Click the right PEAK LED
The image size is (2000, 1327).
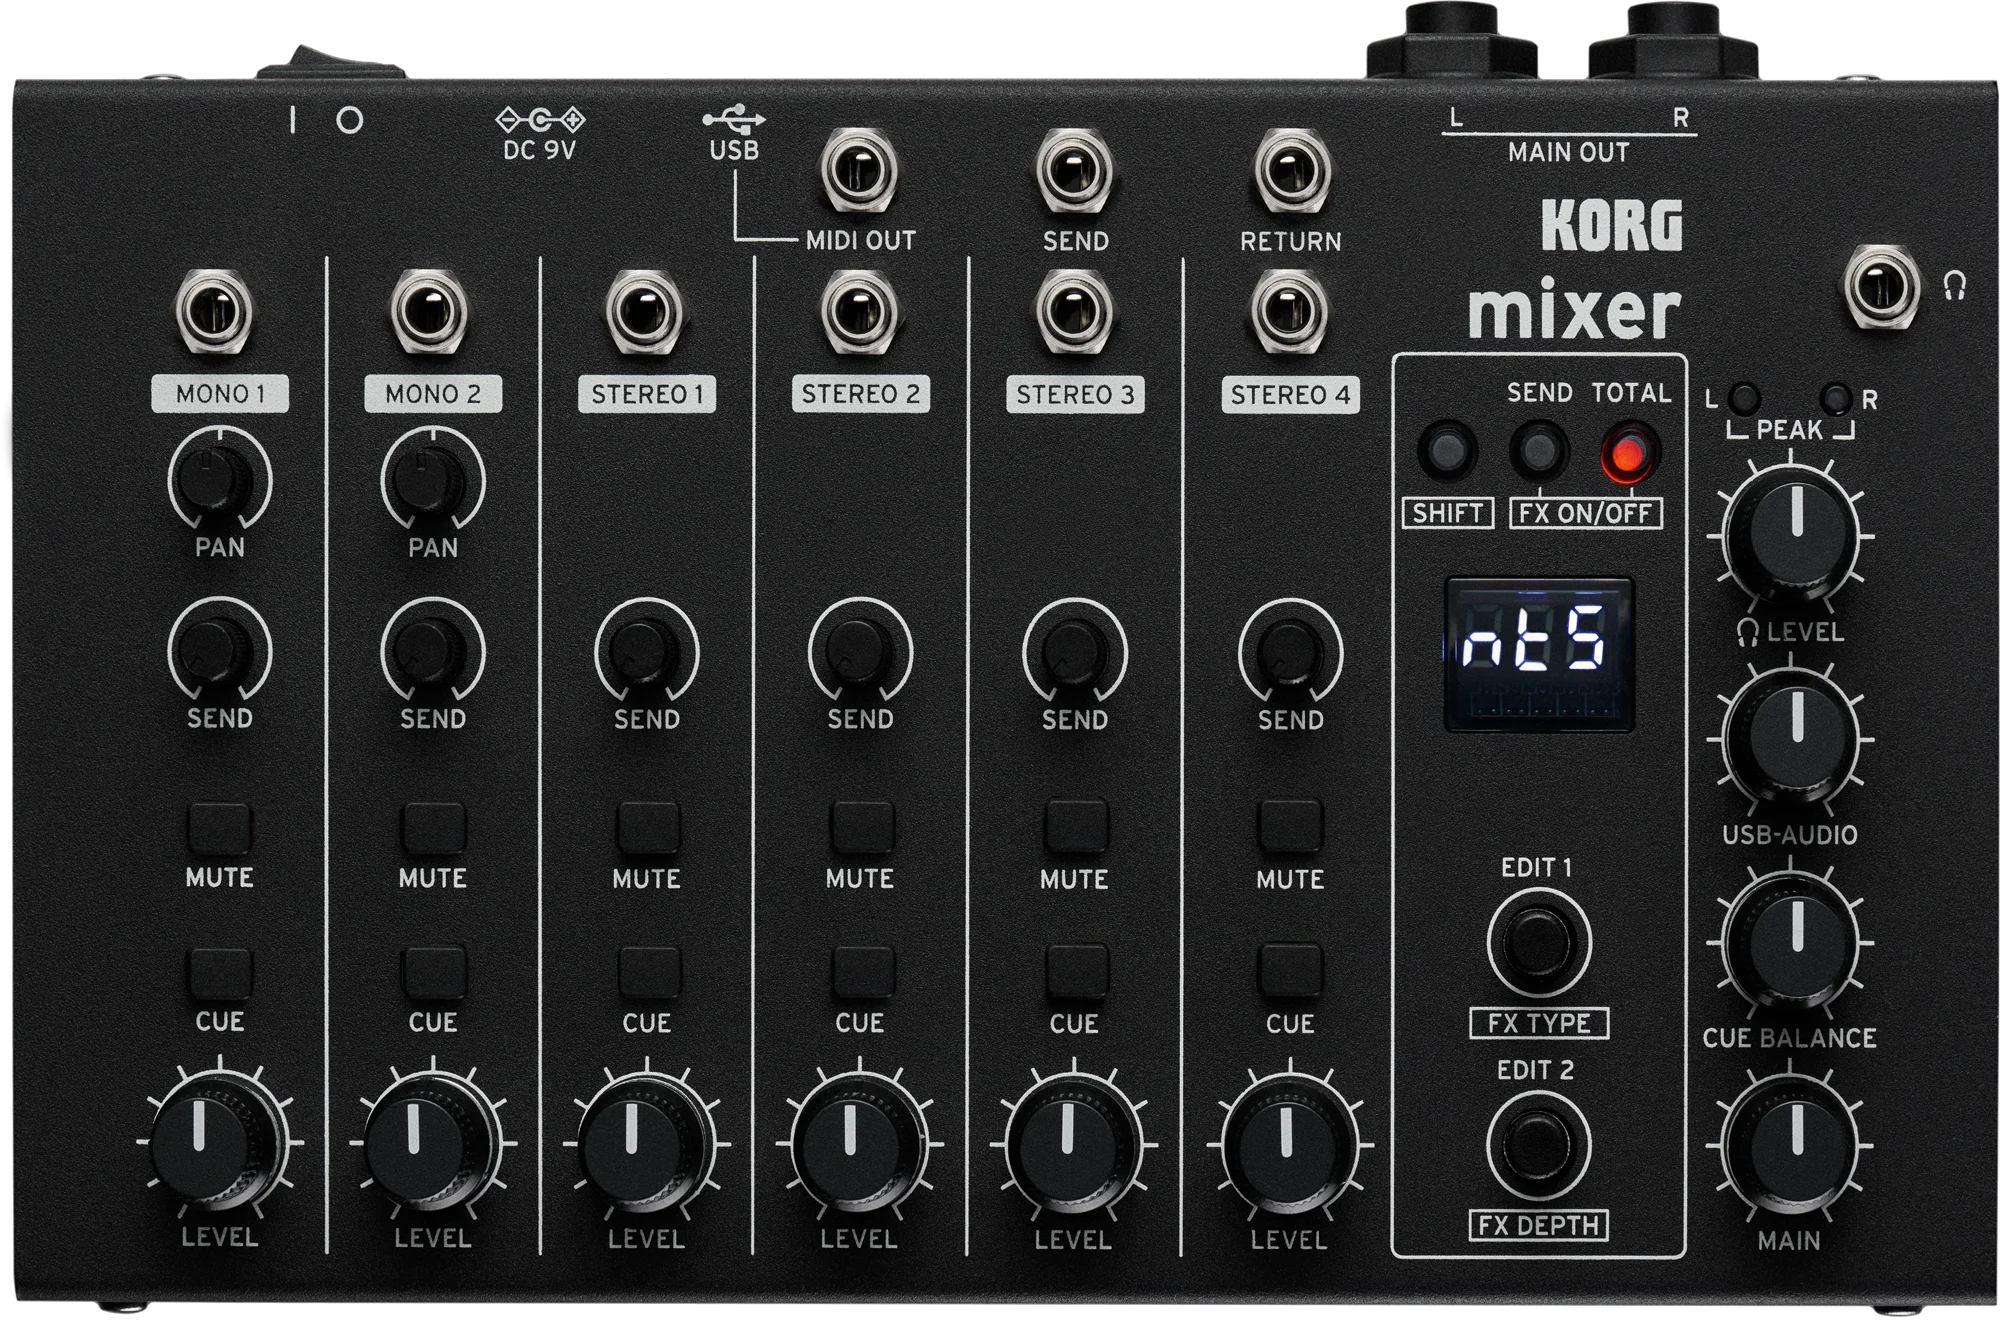pos(1837,398)
